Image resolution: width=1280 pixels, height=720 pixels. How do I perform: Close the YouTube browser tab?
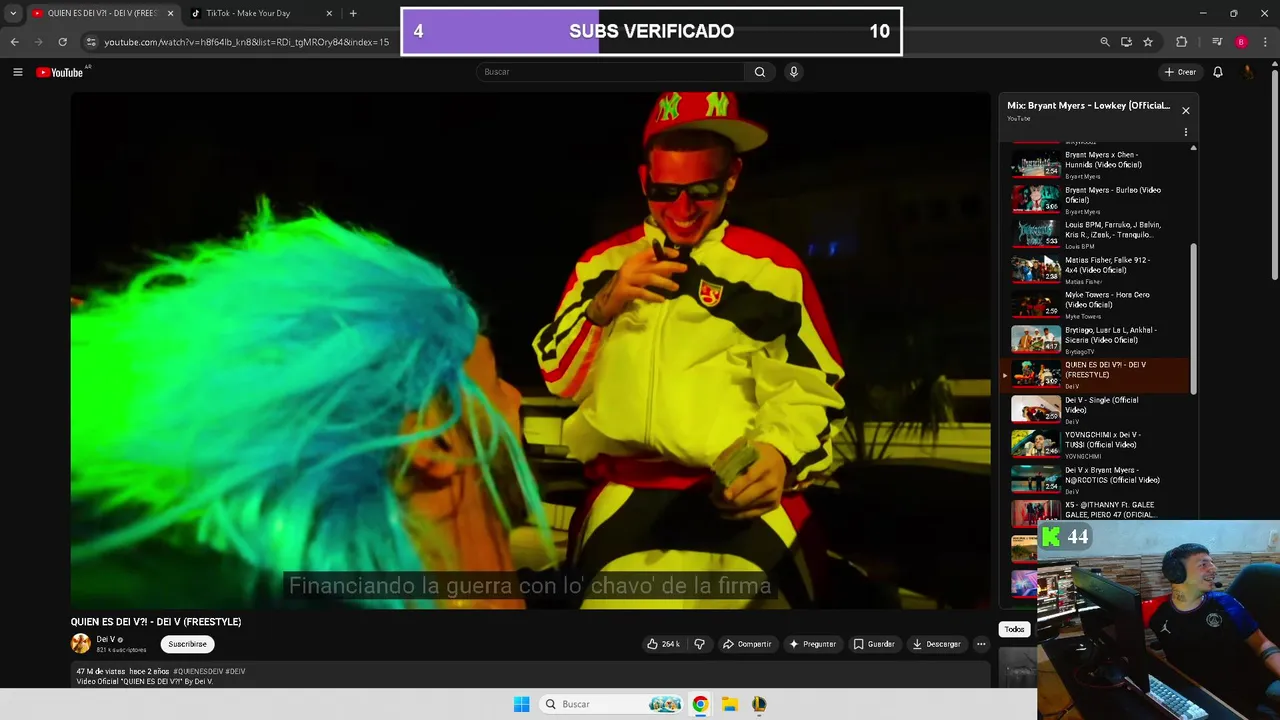(x=170, y=13)
